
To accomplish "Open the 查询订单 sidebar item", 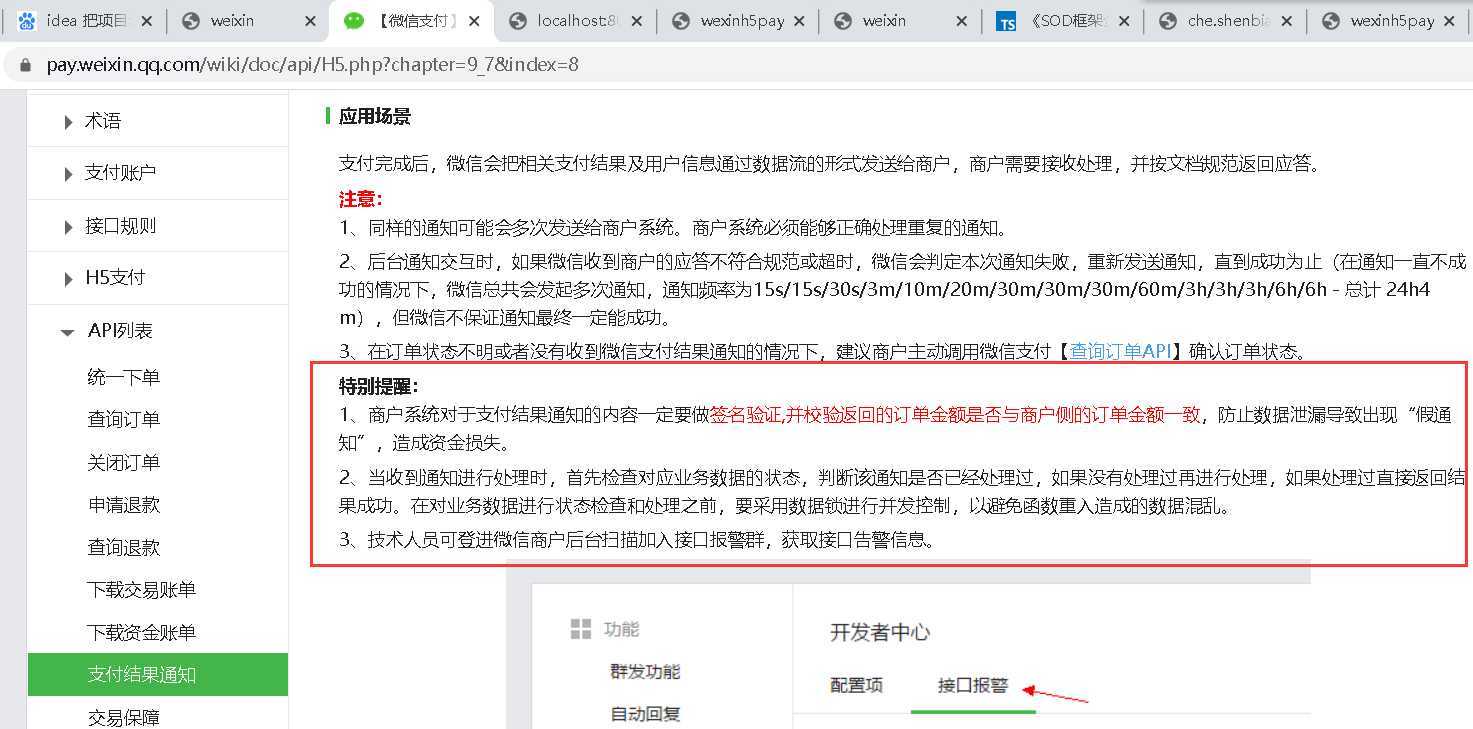I will tap(124, 419).
